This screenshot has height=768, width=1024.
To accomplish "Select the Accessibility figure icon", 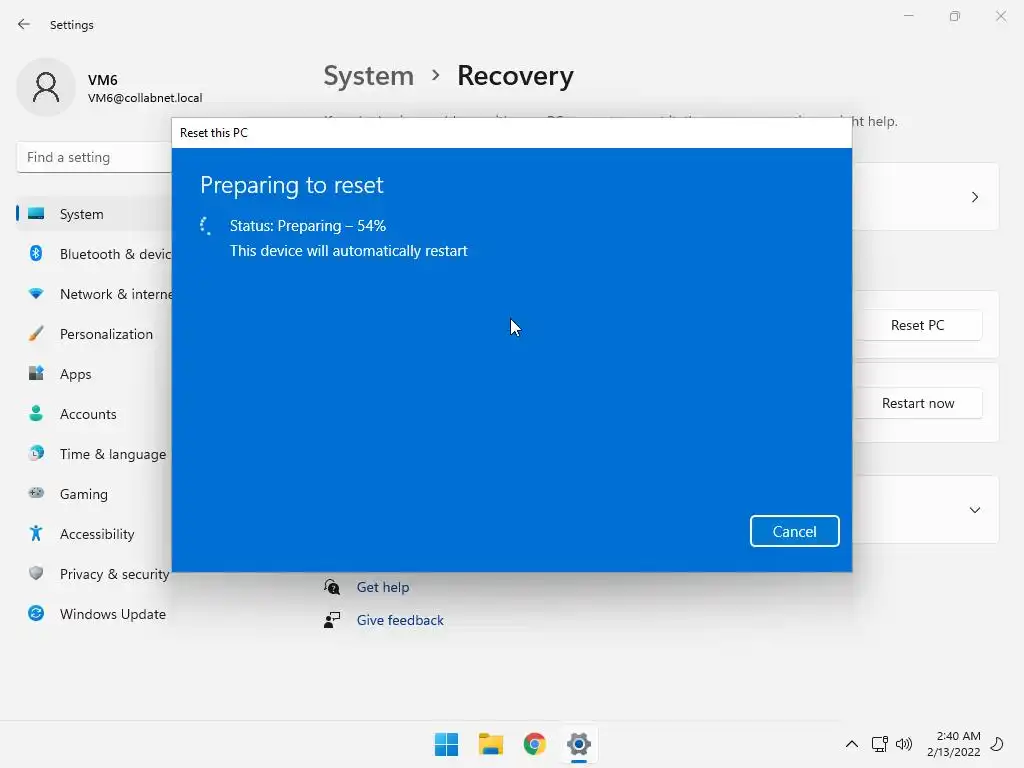I will [x=36, y=534].
